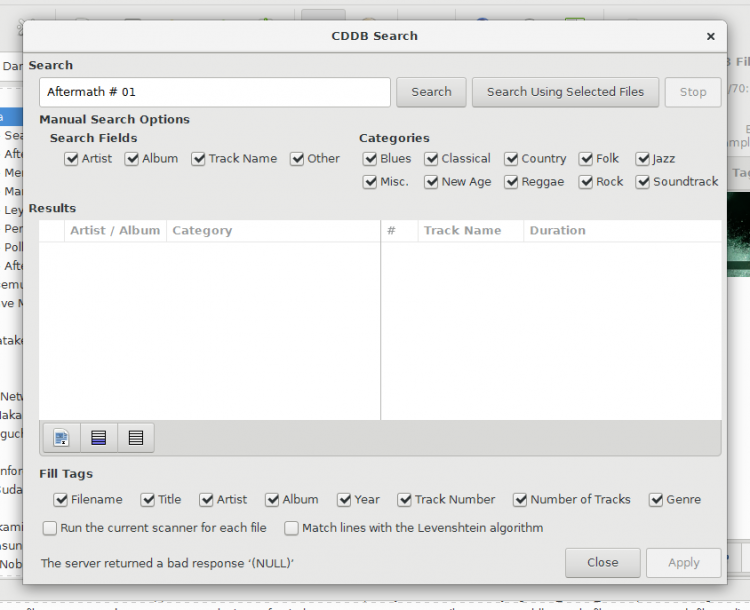Toggle the Rock category checkbox
This screenshot has width=750, height=610.
[586, 182]
